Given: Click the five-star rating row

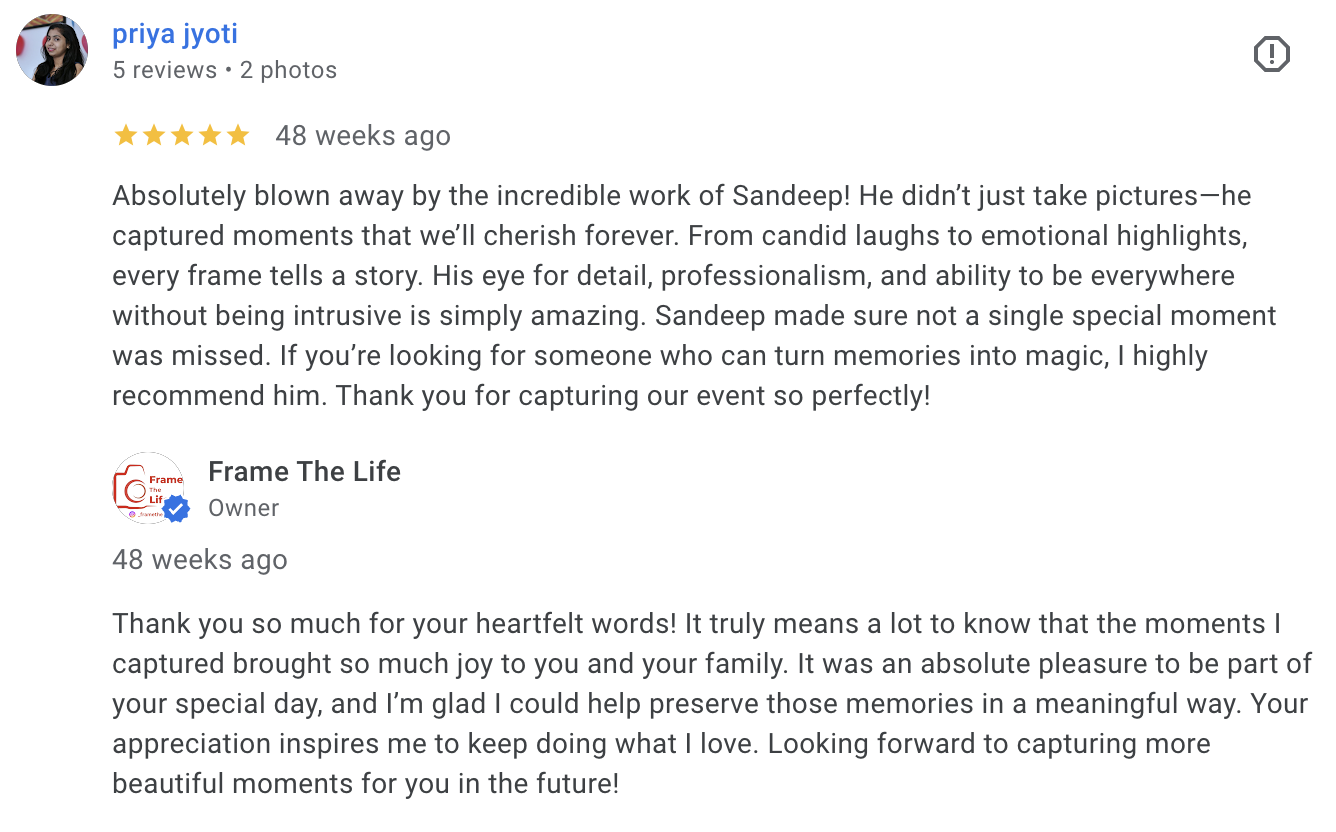Looking at the screenshot, I should (183, 135).
